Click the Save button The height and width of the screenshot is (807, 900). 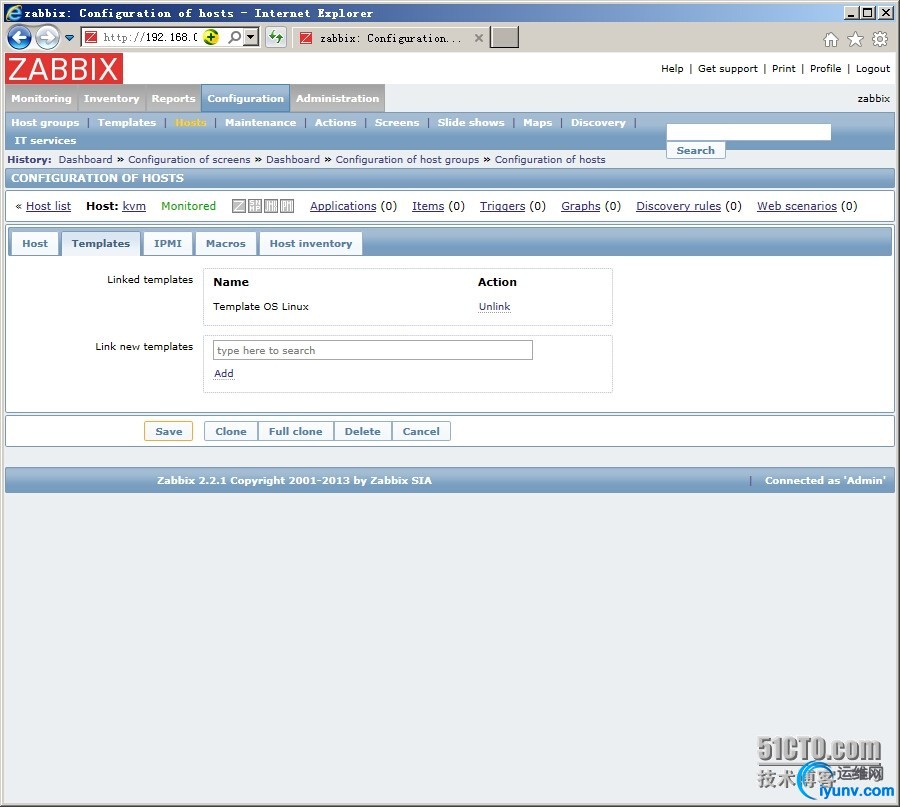[168, 431]
